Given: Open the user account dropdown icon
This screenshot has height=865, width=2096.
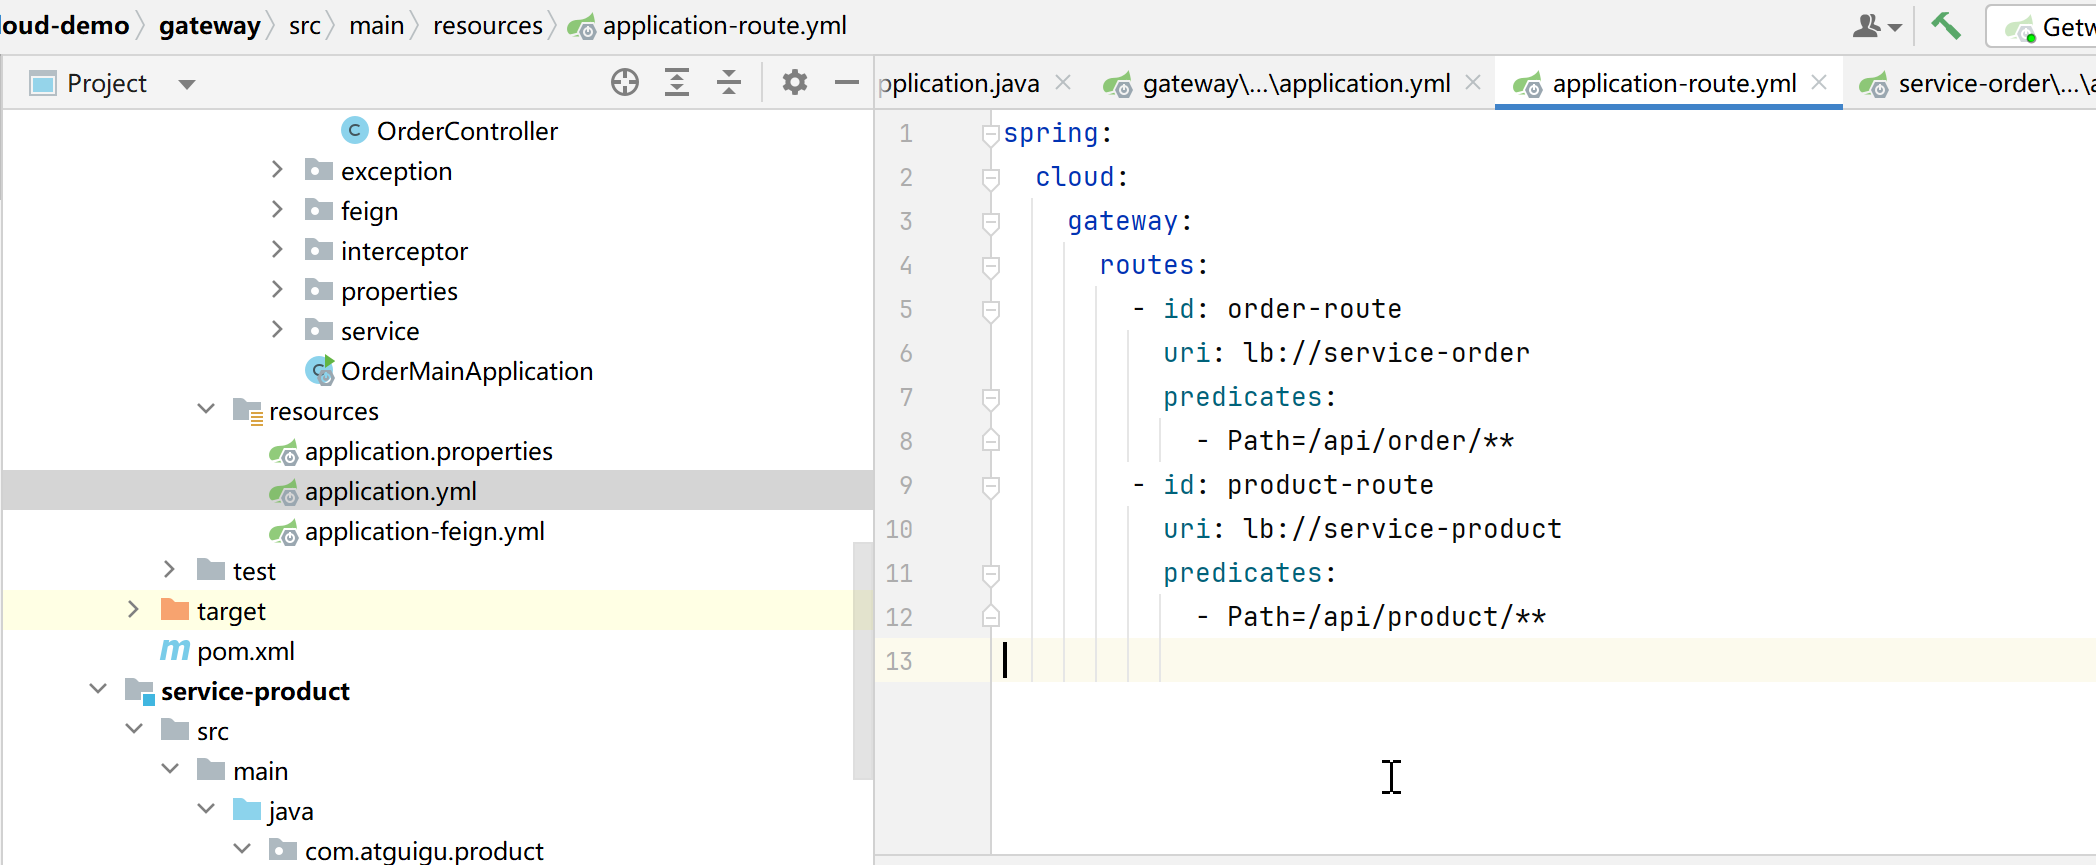Looking at the screenshot, I should pos(1877,26).
